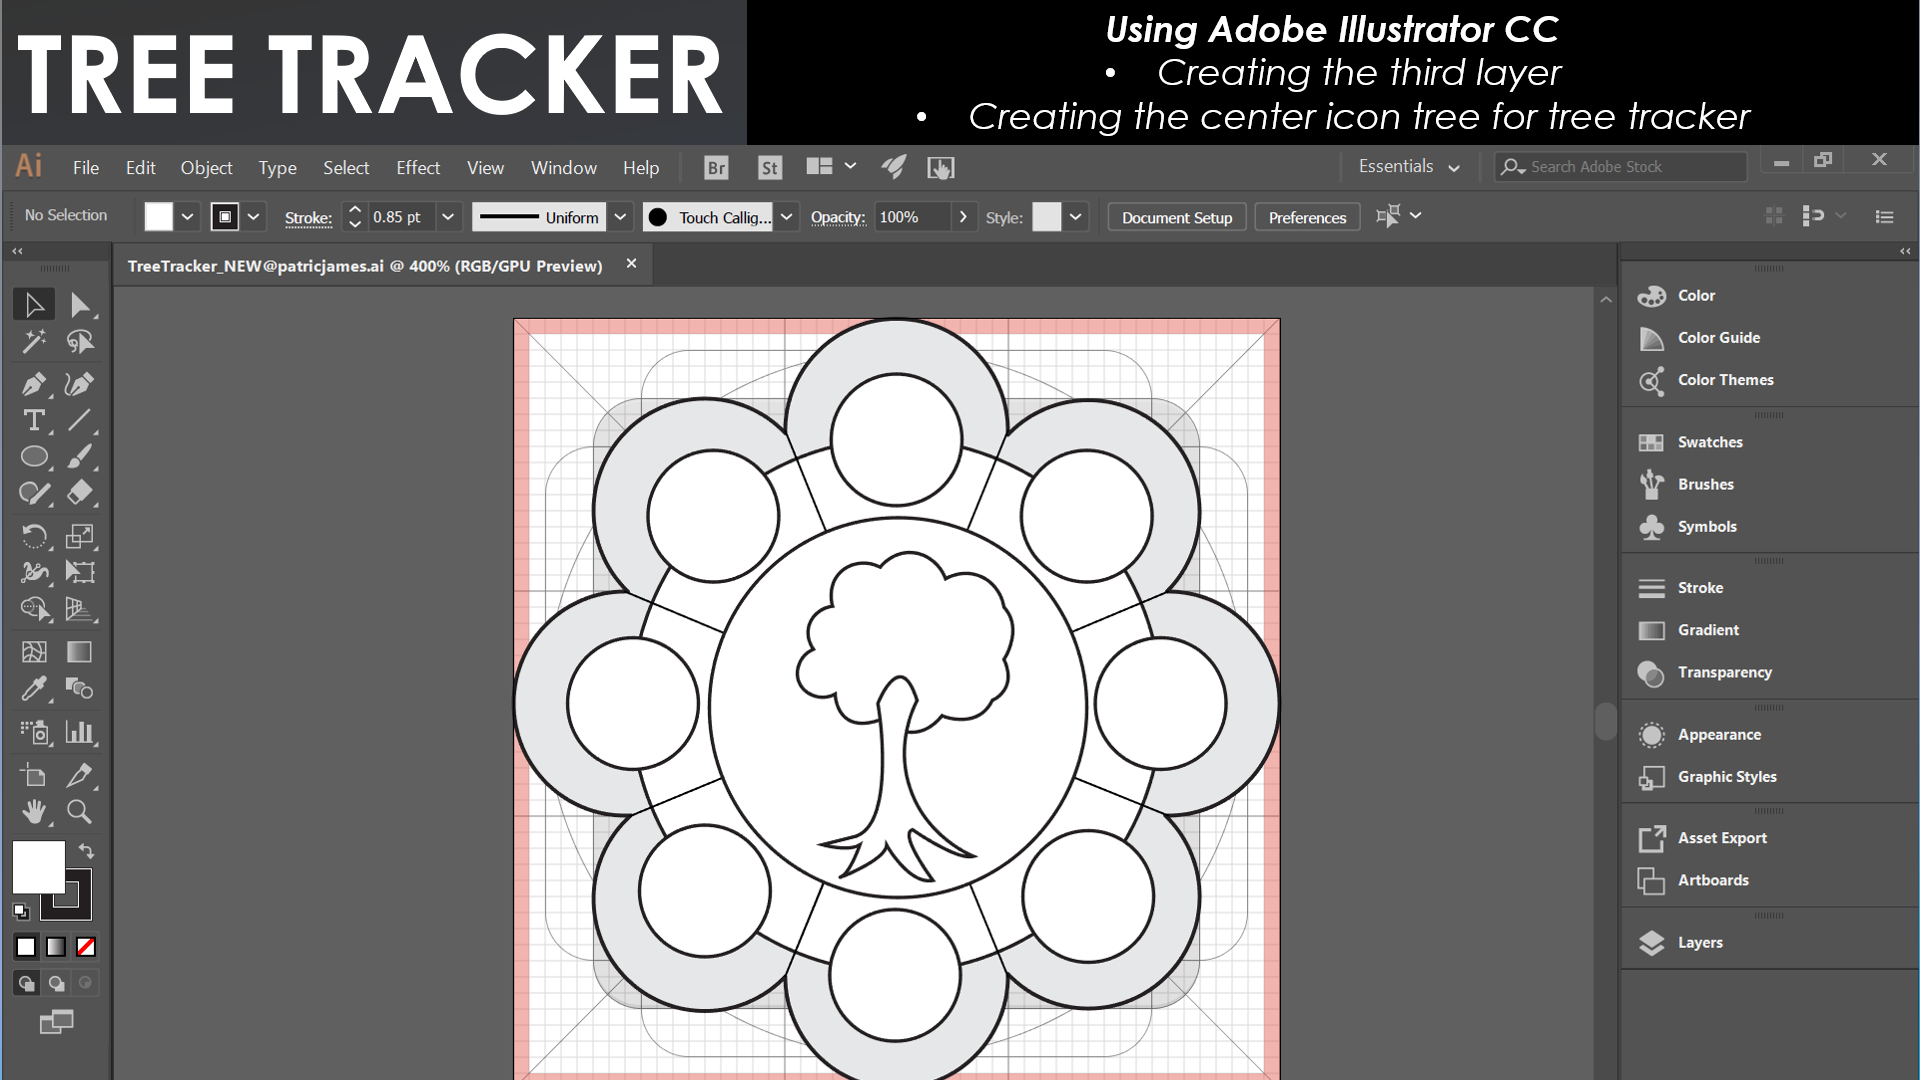Select the Column Graph tool
This screenshot has height=1080, width=1920.
coord(80,732)
